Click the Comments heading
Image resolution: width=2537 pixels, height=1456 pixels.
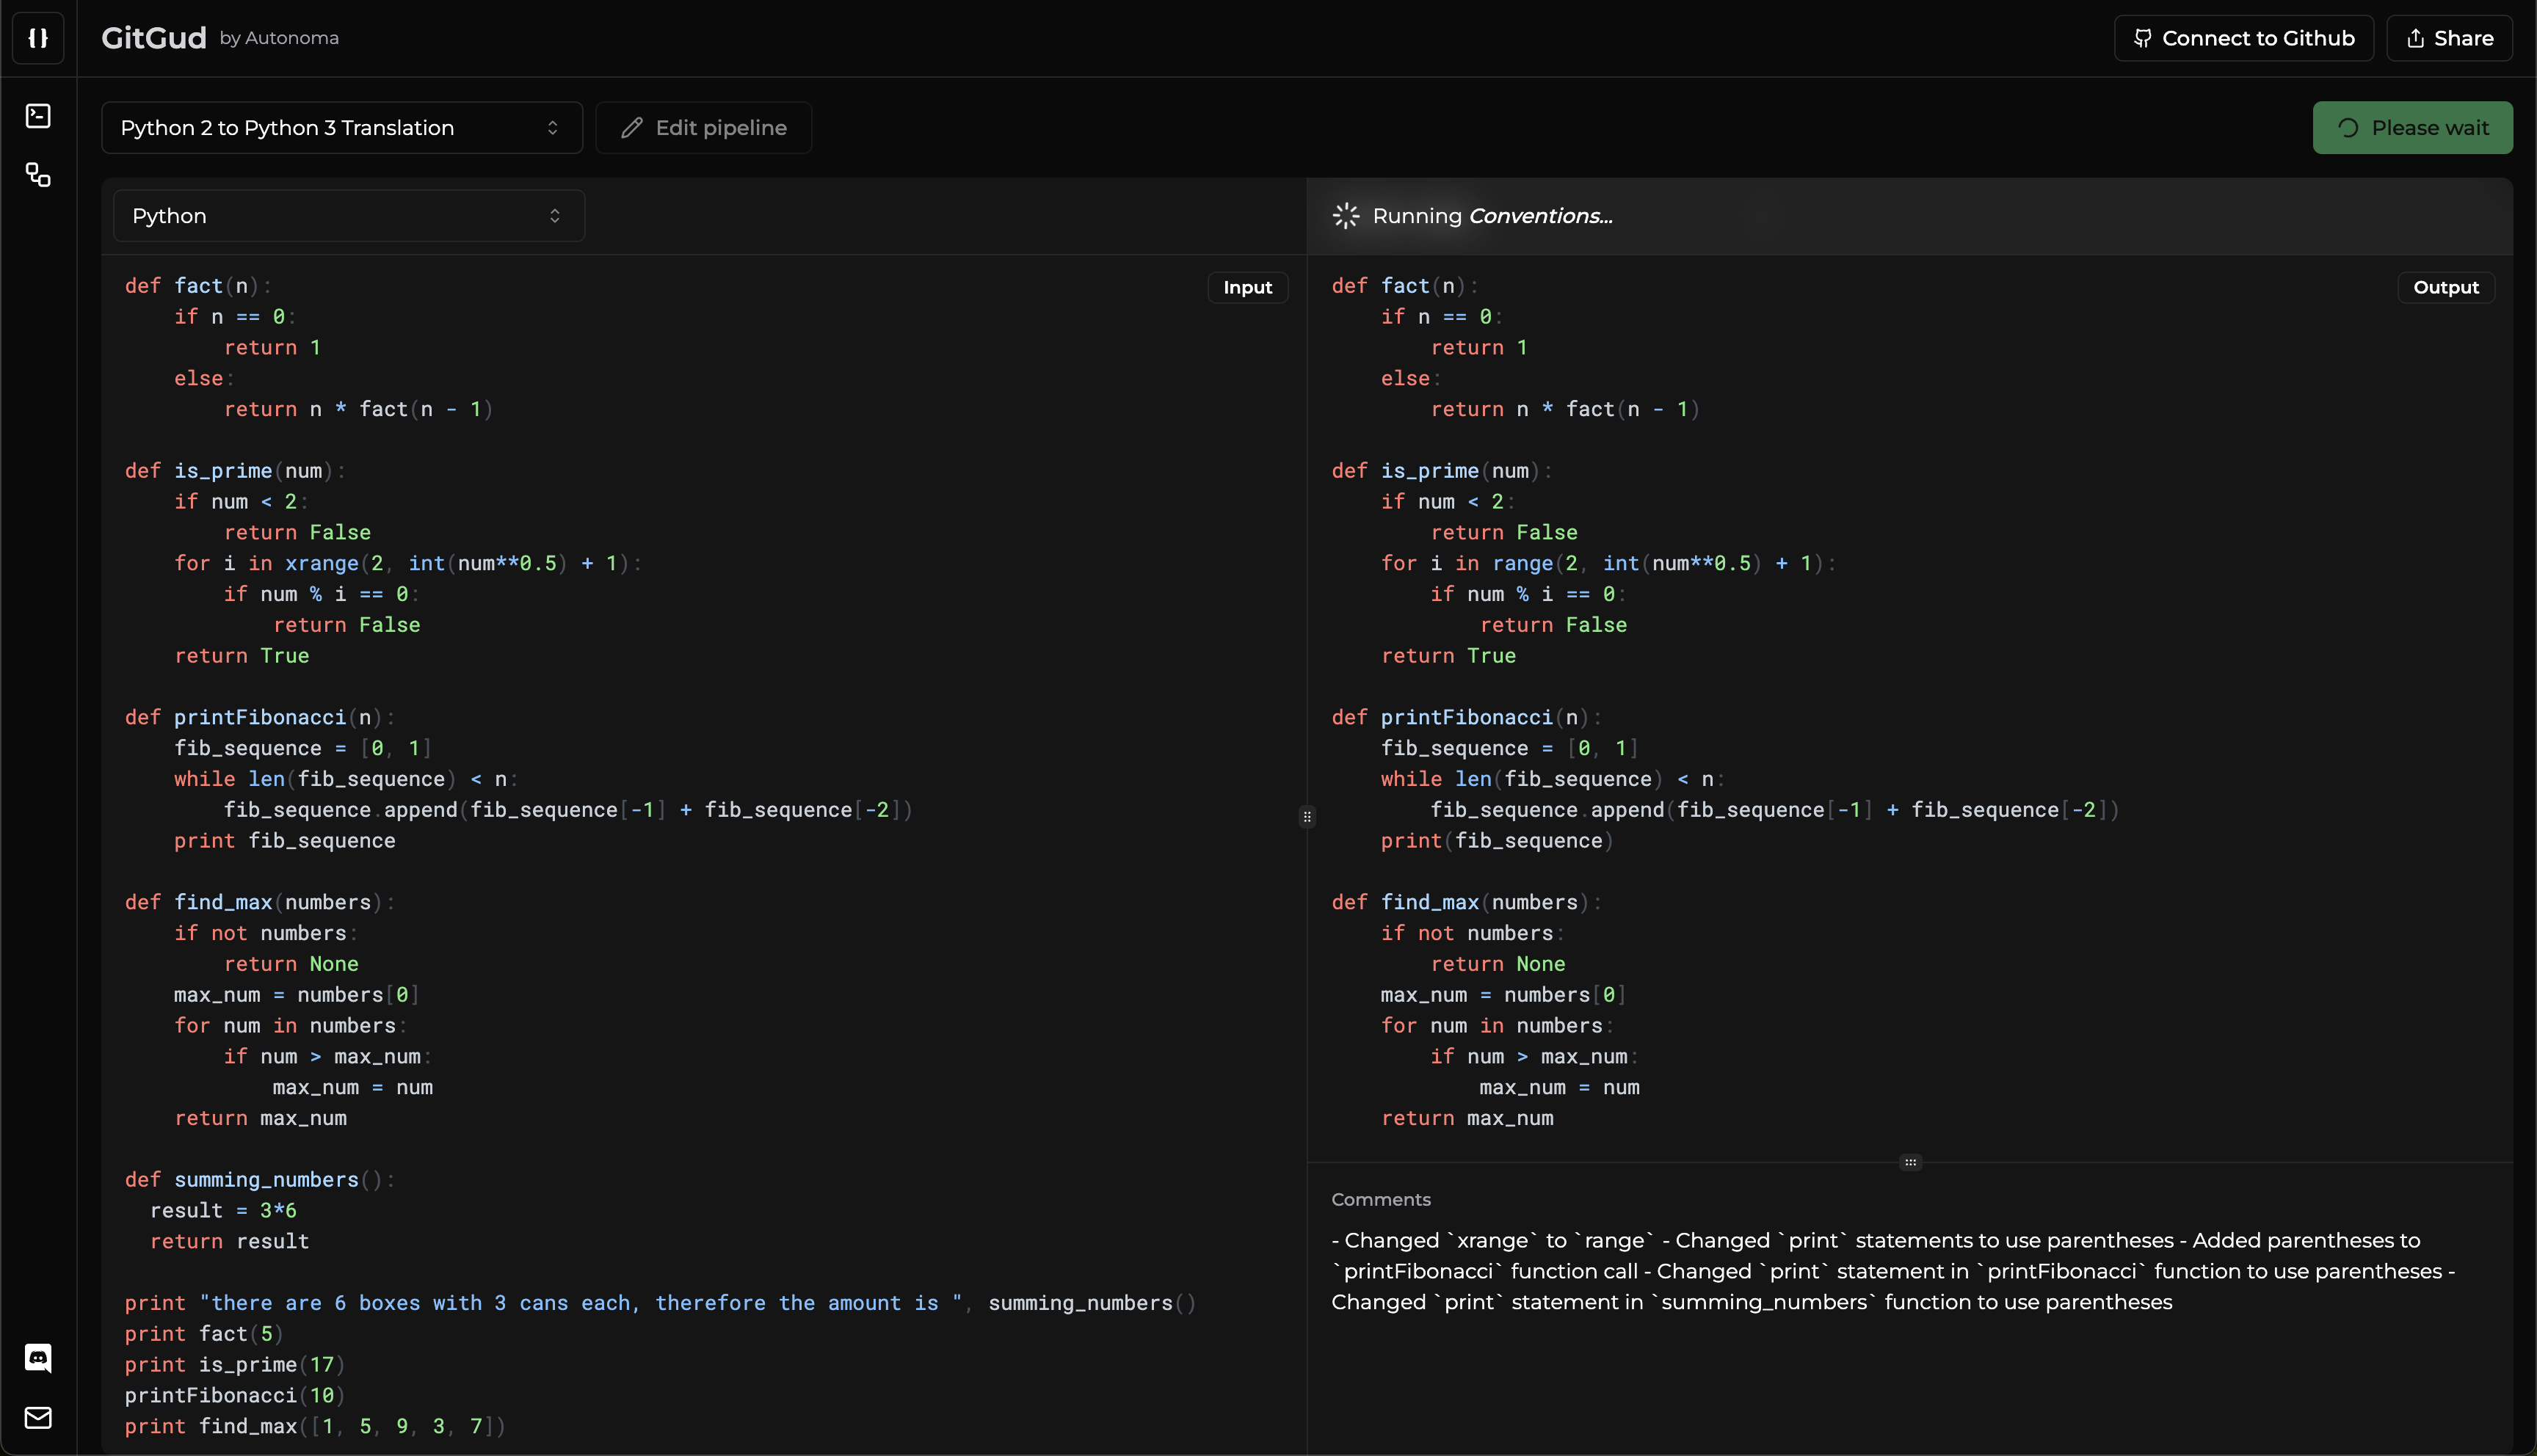coord(1380,1200)
